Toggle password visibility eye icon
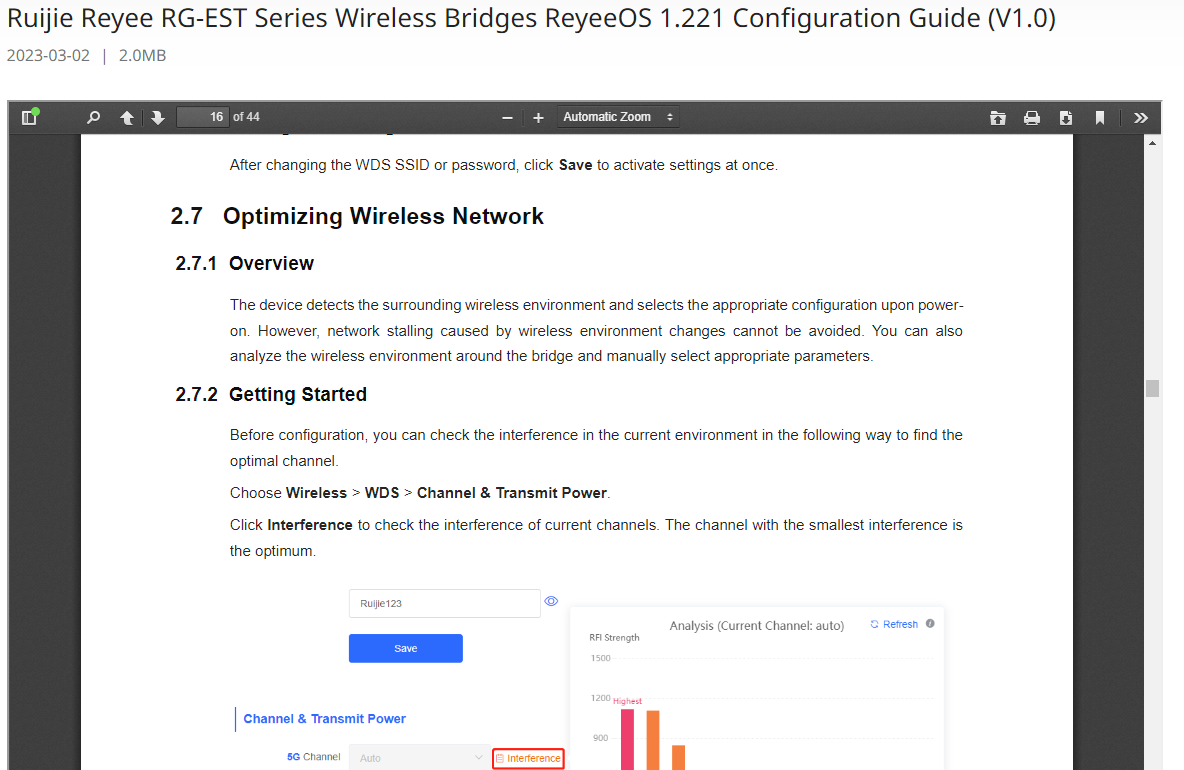1184x770 pixels. tap(551, 602)
